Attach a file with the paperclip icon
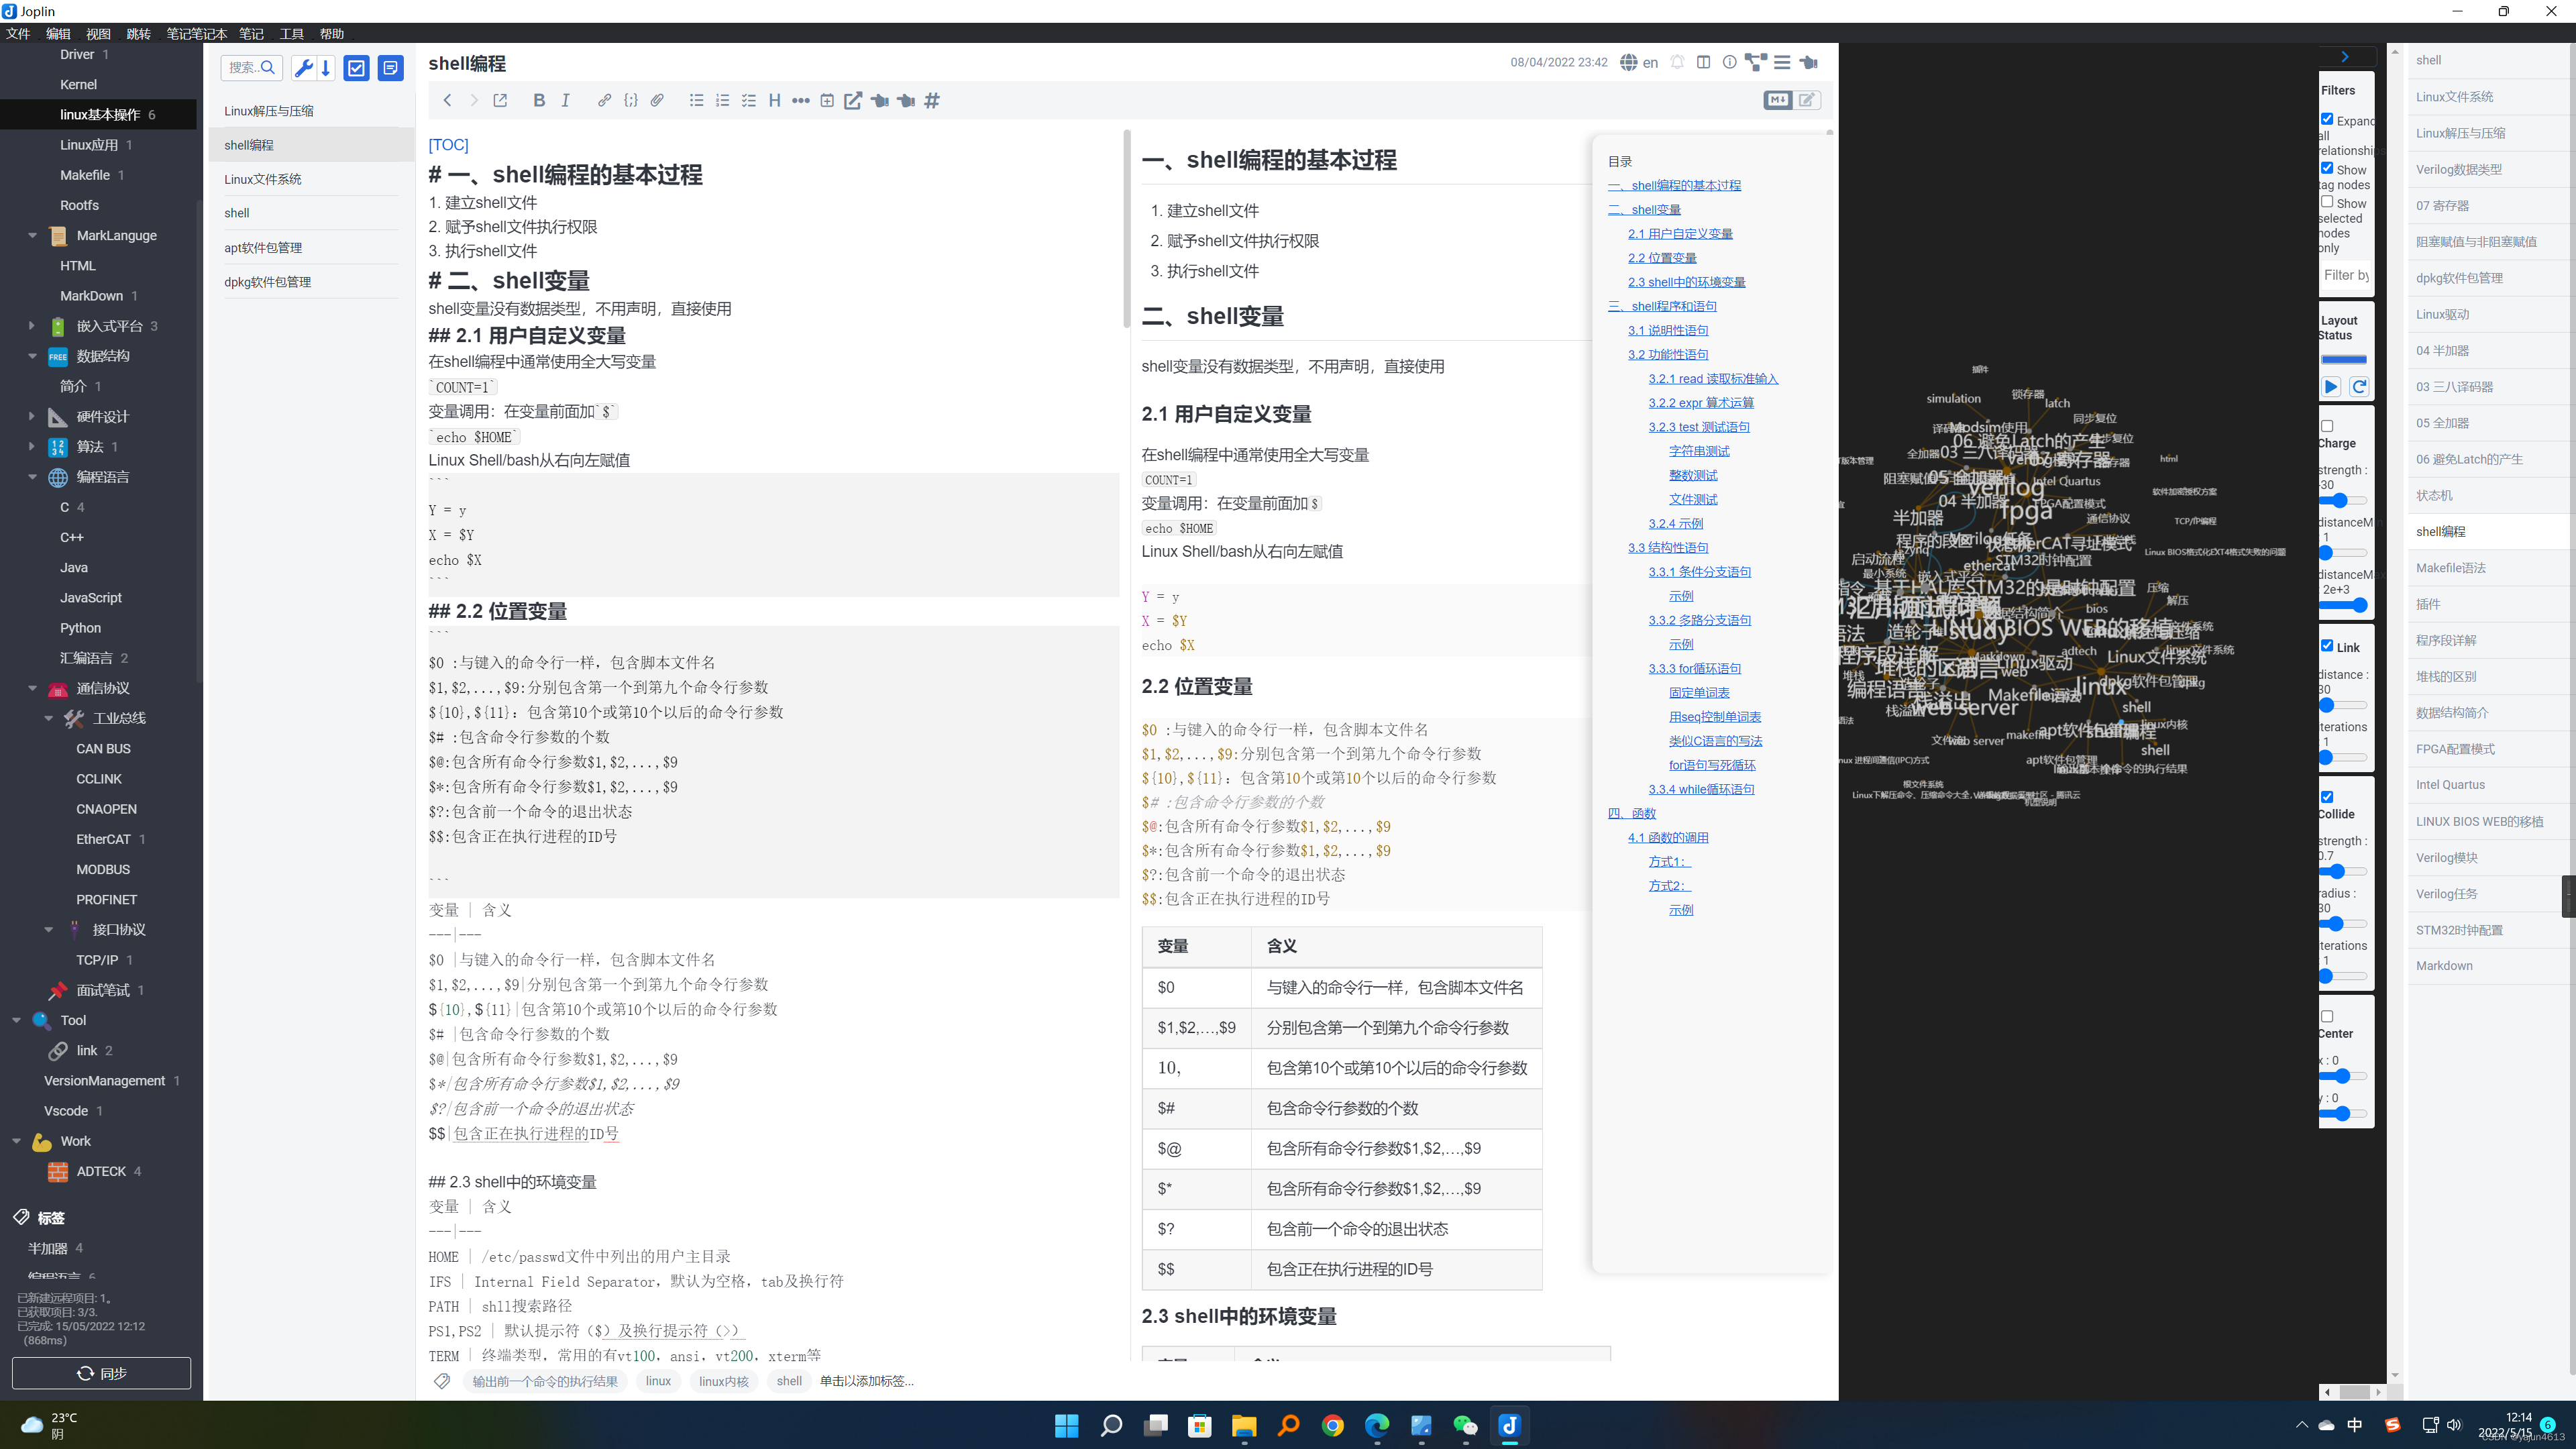Image resolution: width=2576 pixels, height=1449 pixels. click(657, 100)
